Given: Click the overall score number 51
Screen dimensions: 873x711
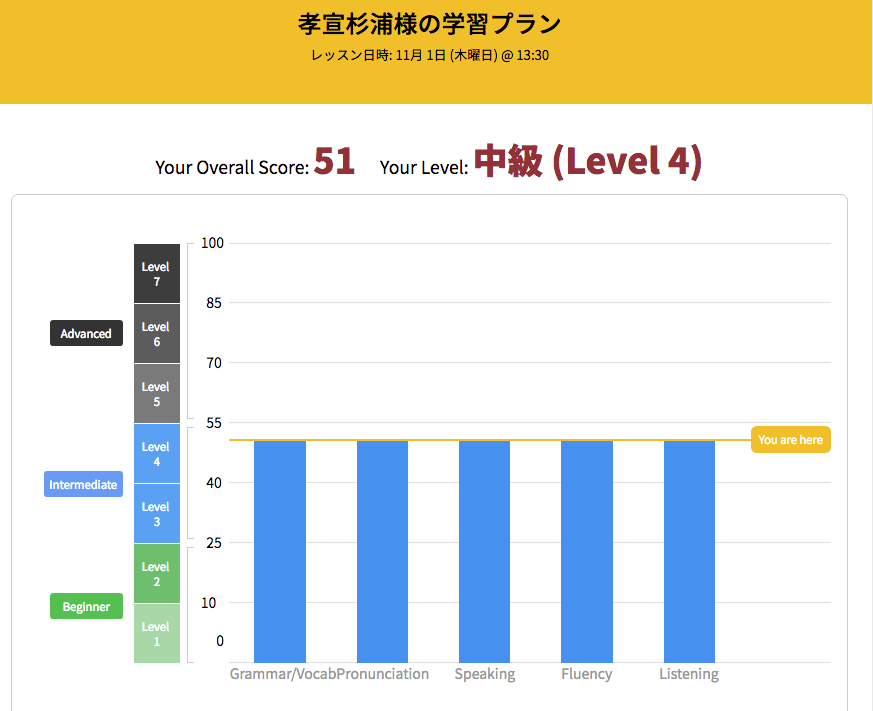Looking at the screenshot, I should (334, 162).
